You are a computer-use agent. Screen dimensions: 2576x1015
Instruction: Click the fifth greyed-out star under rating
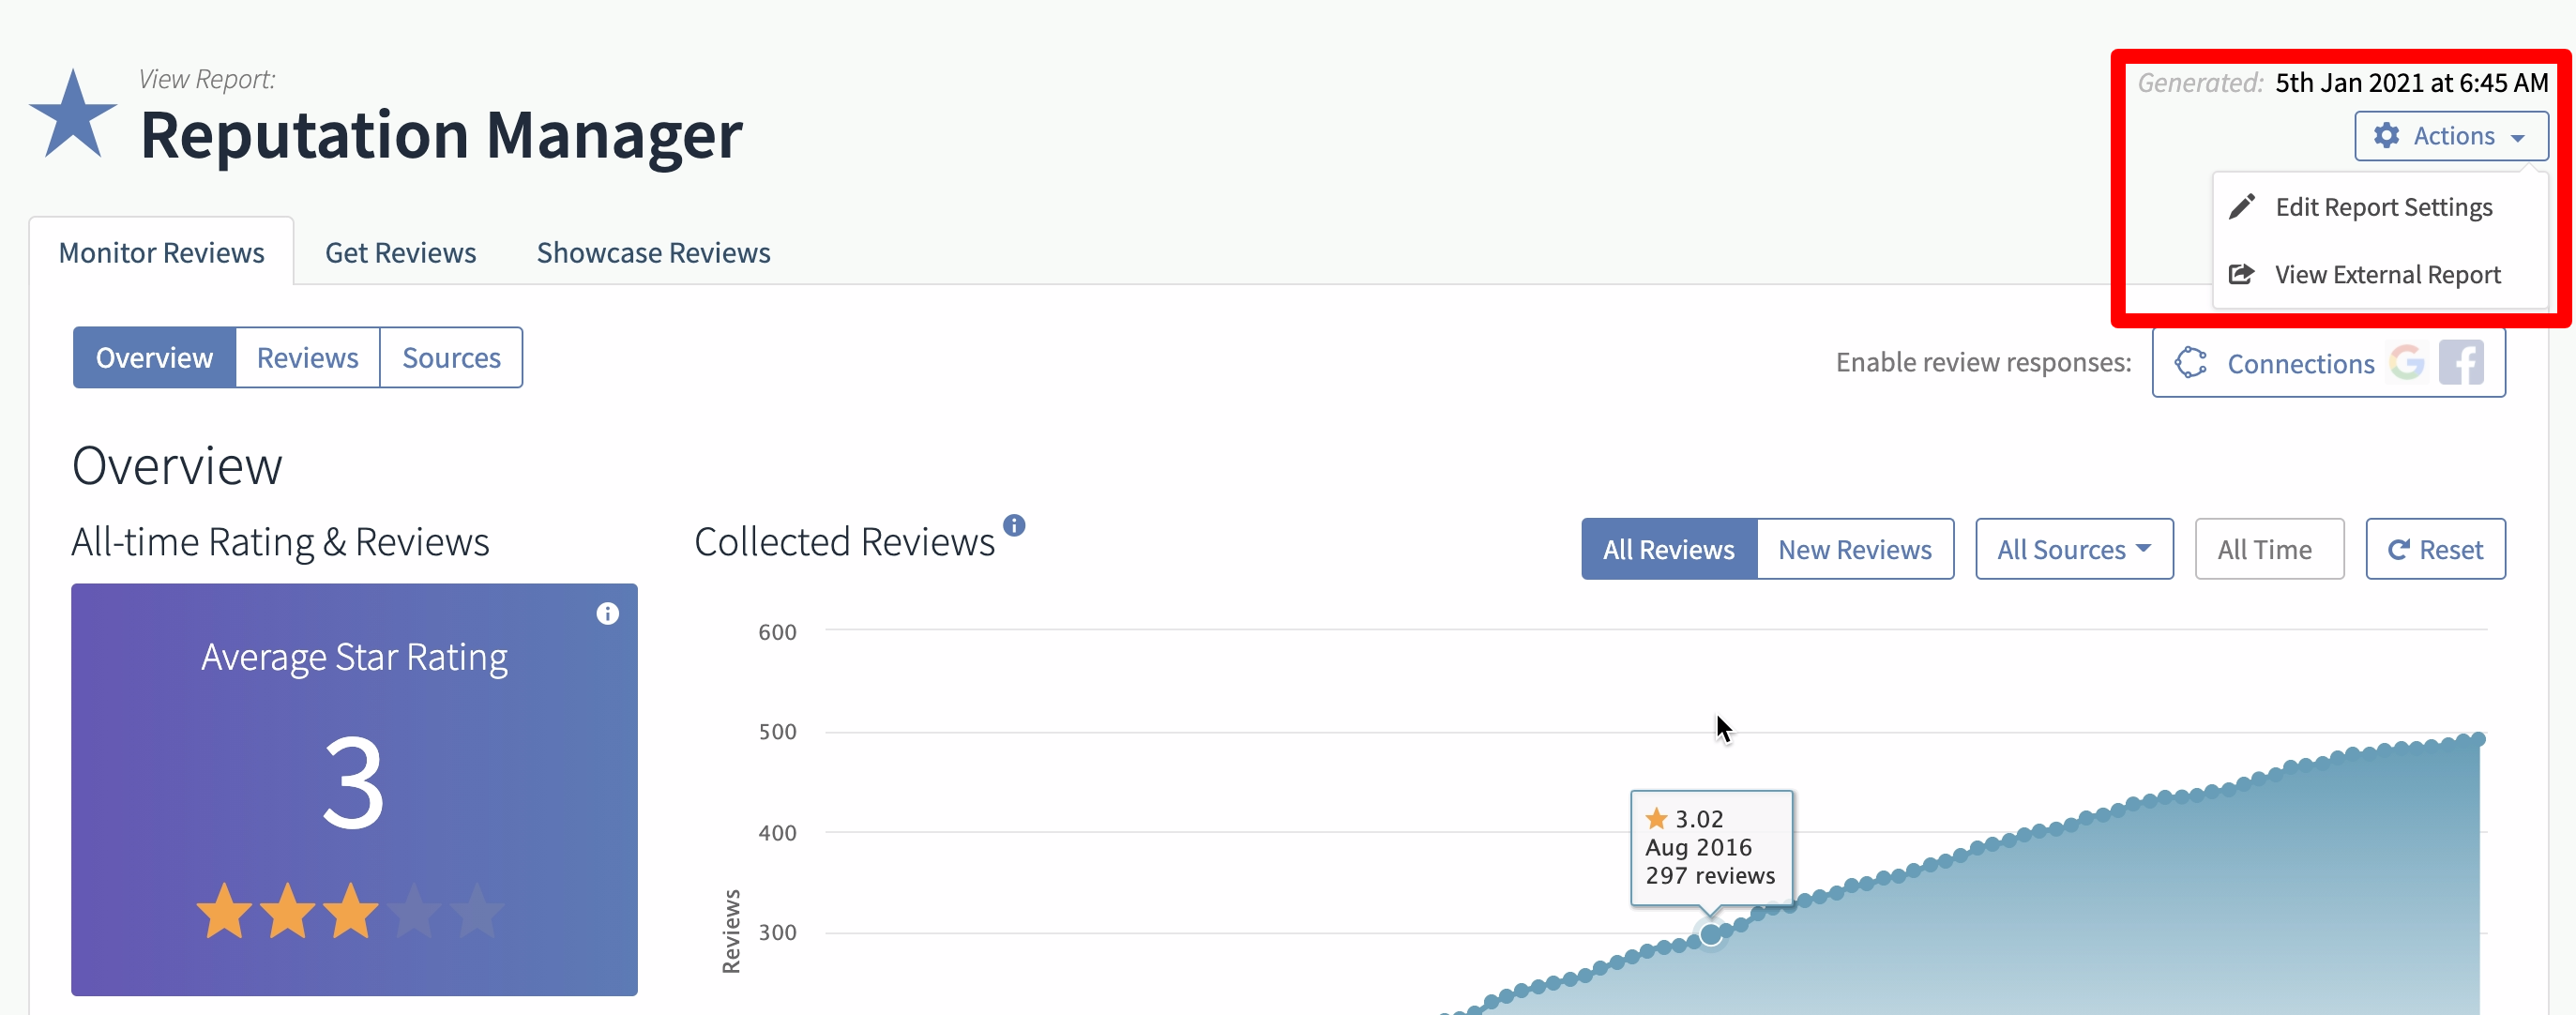(477, 910)
